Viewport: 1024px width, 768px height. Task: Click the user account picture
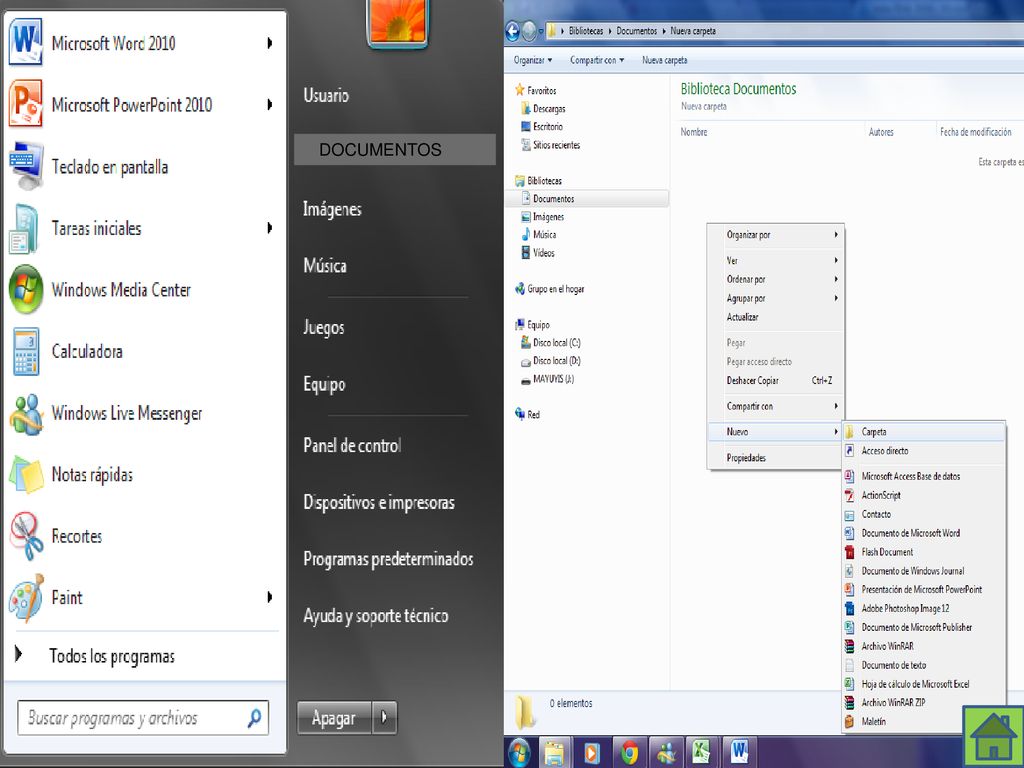397,23
